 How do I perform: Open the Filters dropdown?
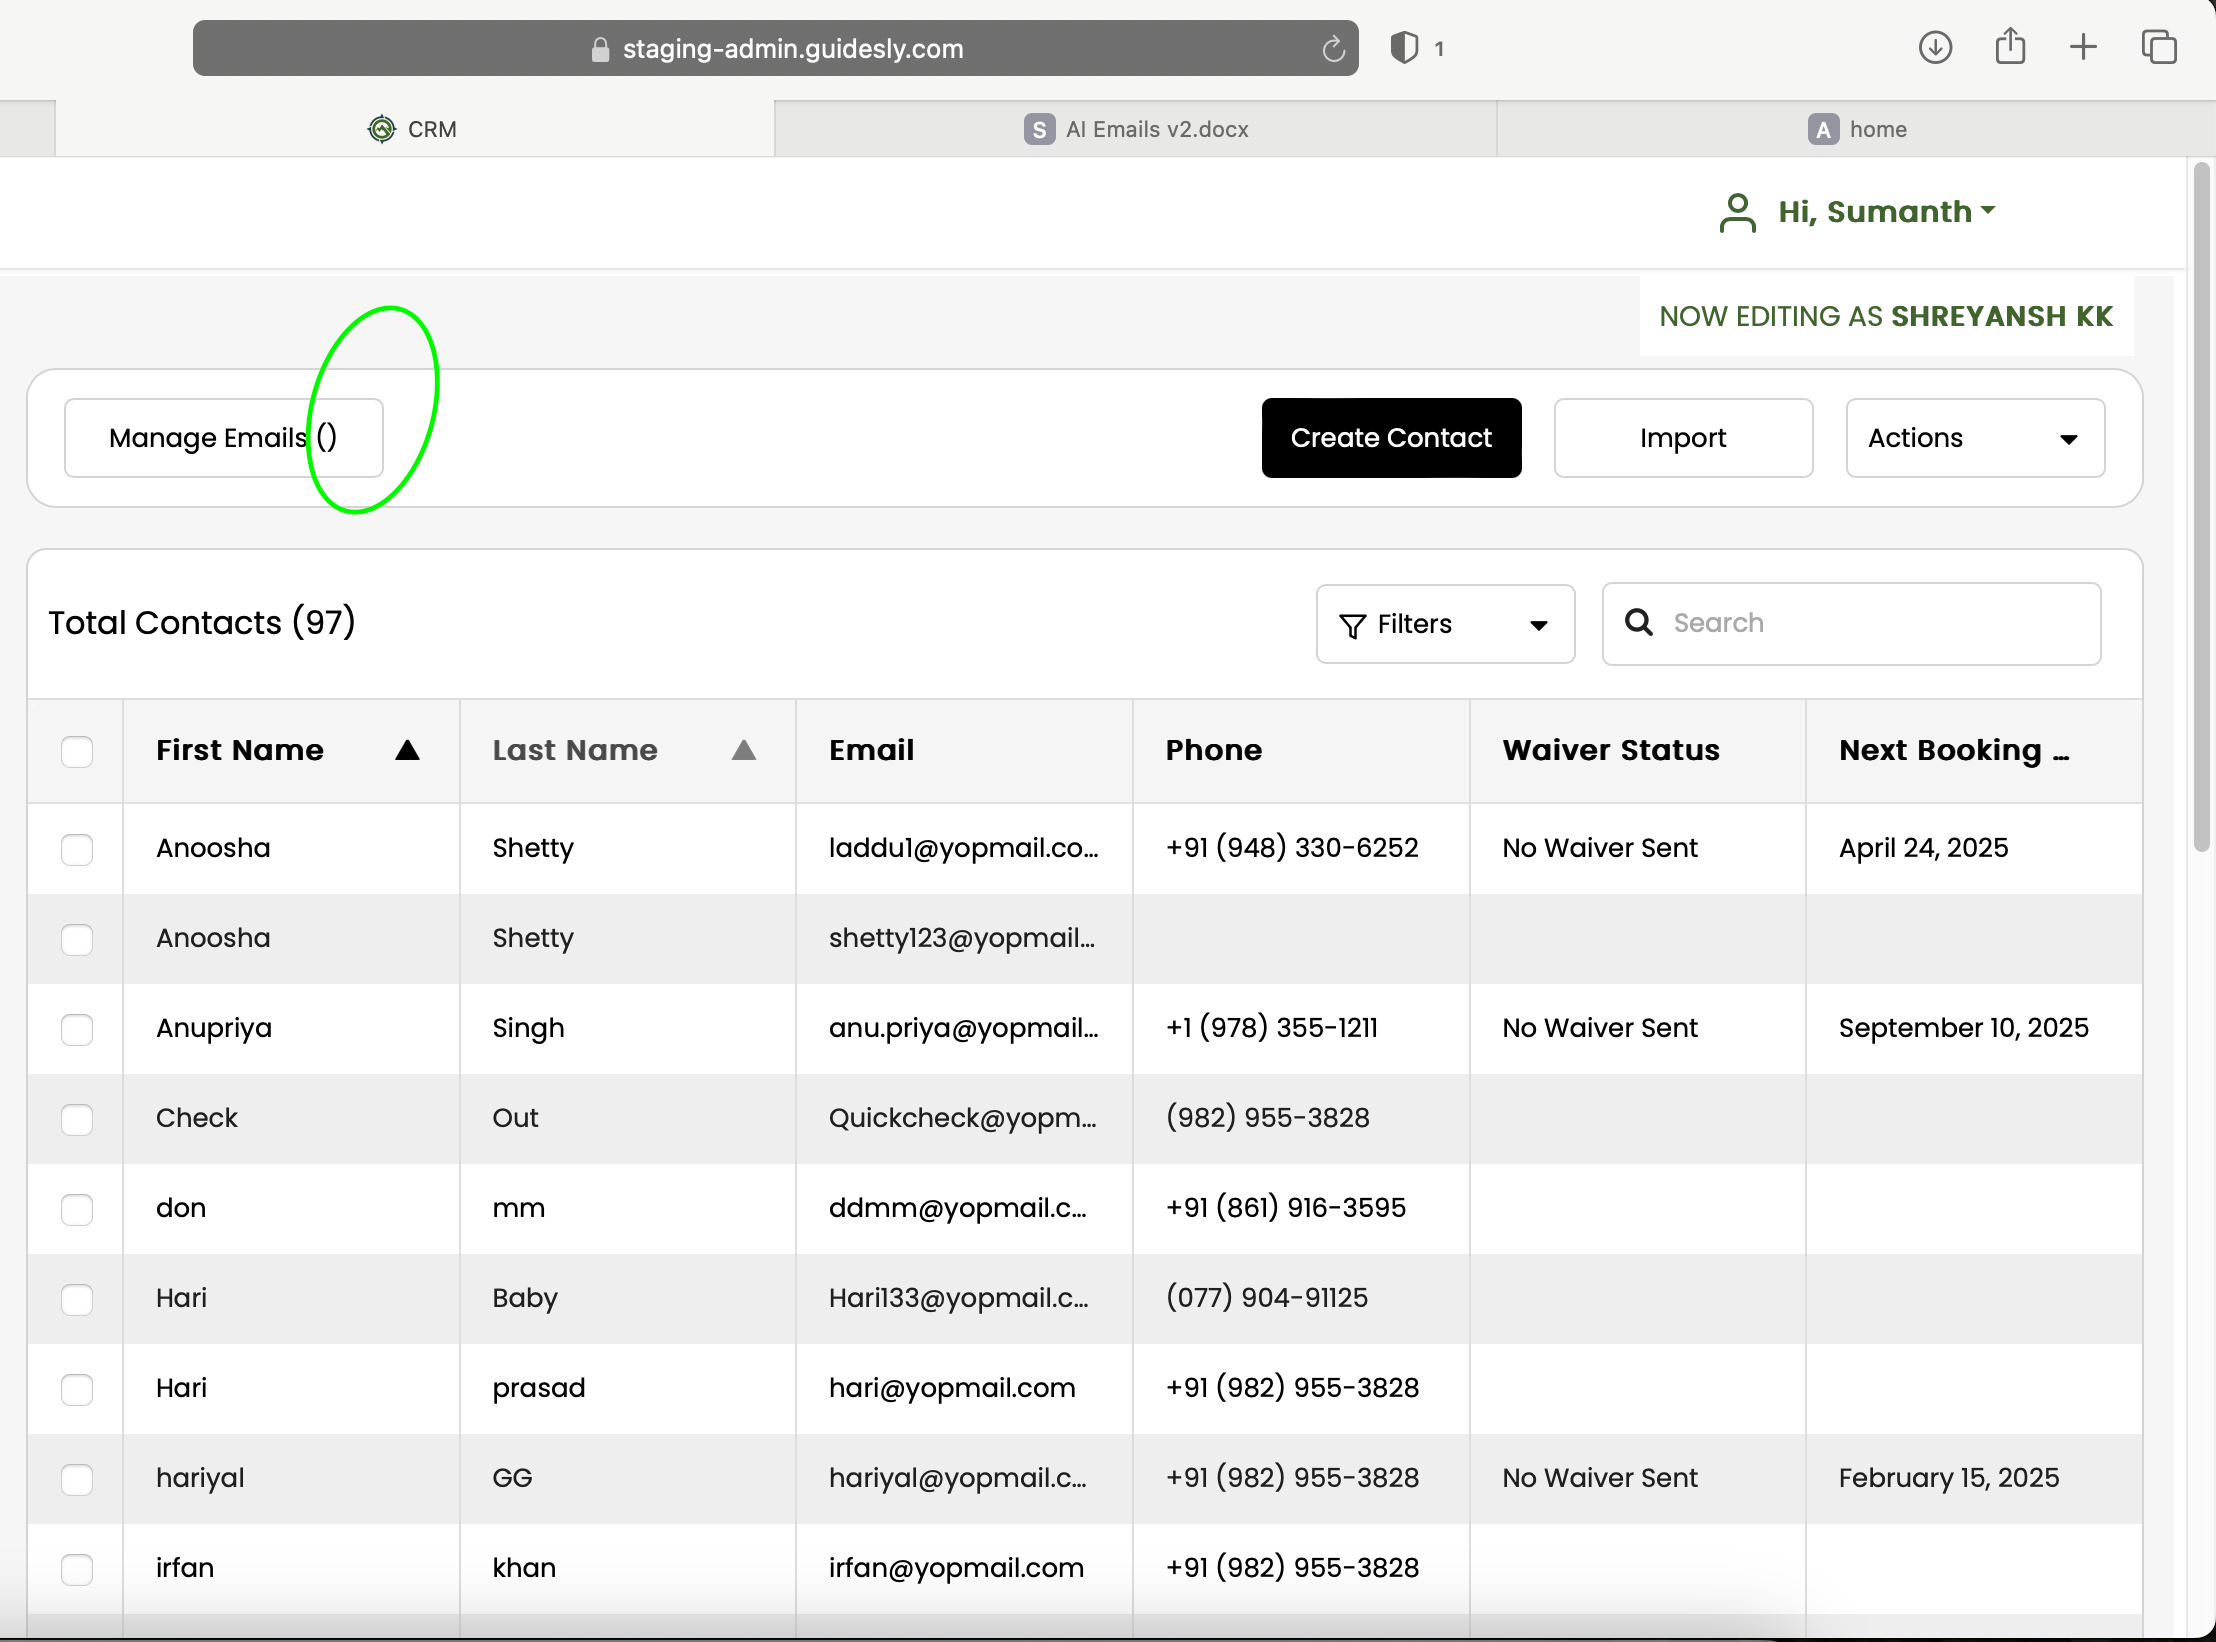1445,624
